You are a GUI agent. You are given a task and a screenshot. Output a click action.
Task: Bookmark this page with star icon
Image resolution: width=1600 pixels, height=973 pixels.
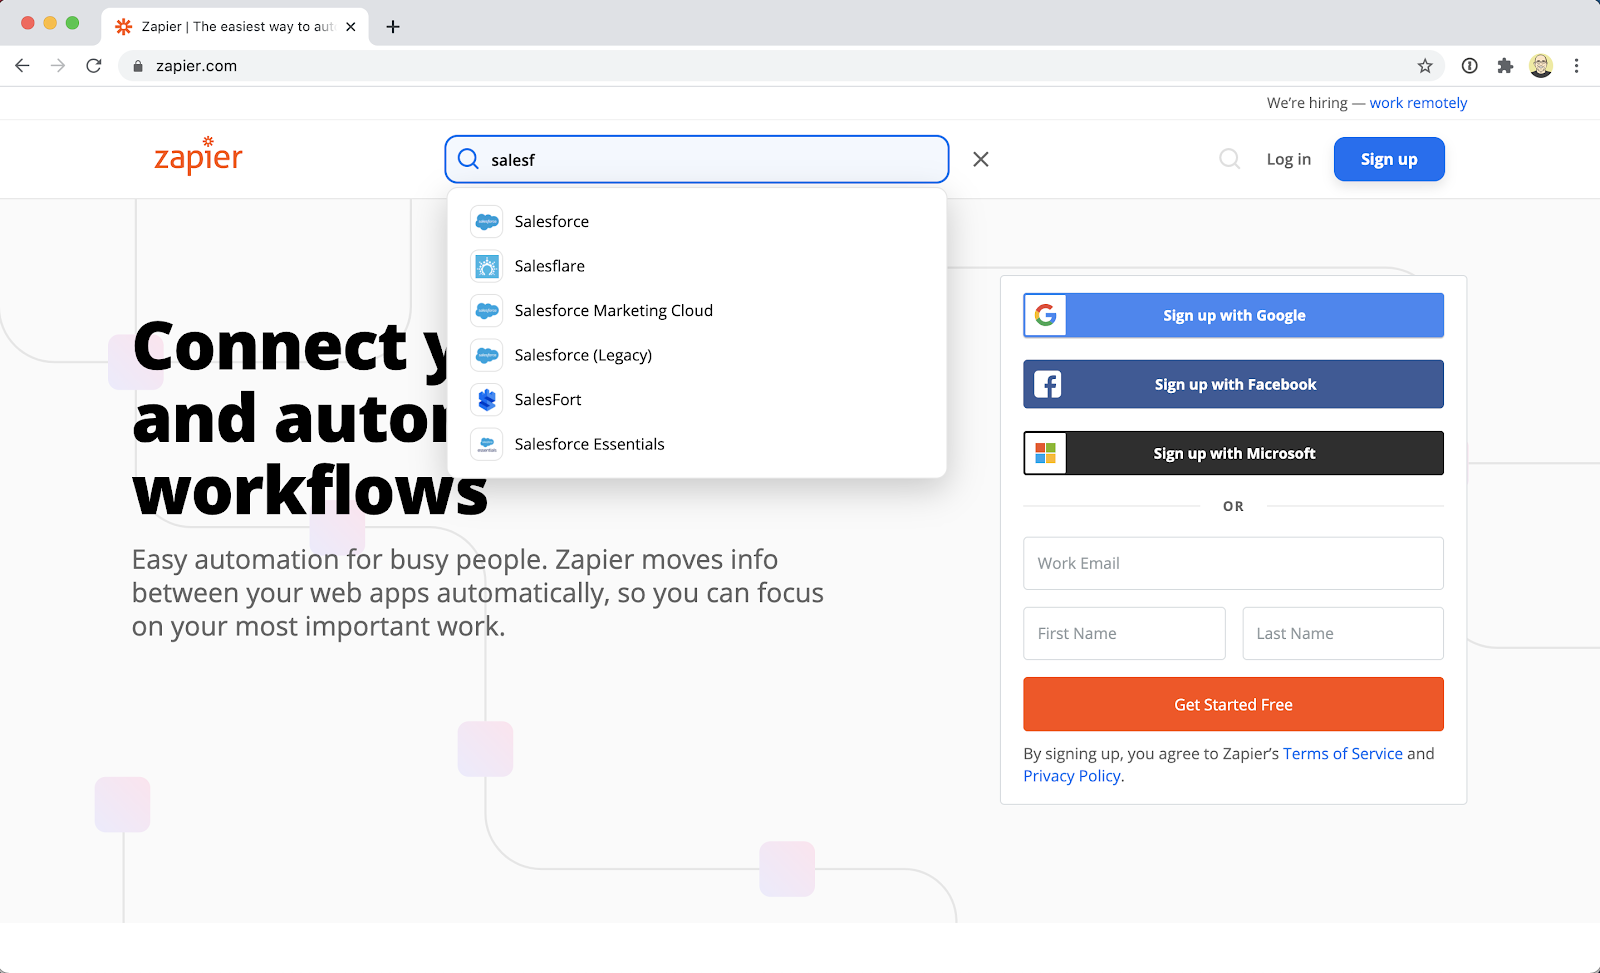[x=1425, y=66]
